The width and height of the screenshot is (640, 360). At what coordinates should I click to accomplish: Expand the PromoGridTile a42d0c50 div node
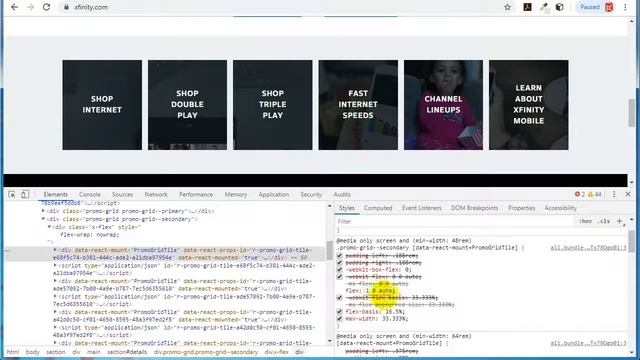tap(55, 312)
